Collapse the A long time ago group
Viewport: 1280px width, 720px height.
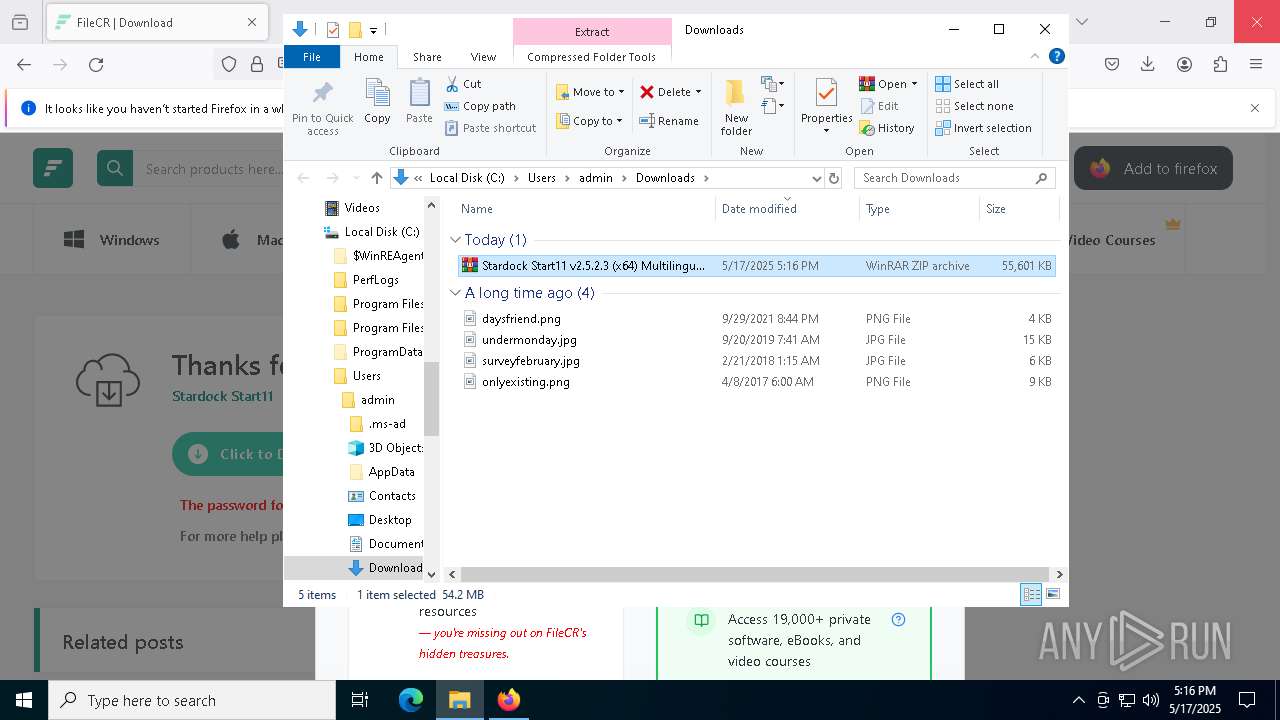click(x=456, y=293)
